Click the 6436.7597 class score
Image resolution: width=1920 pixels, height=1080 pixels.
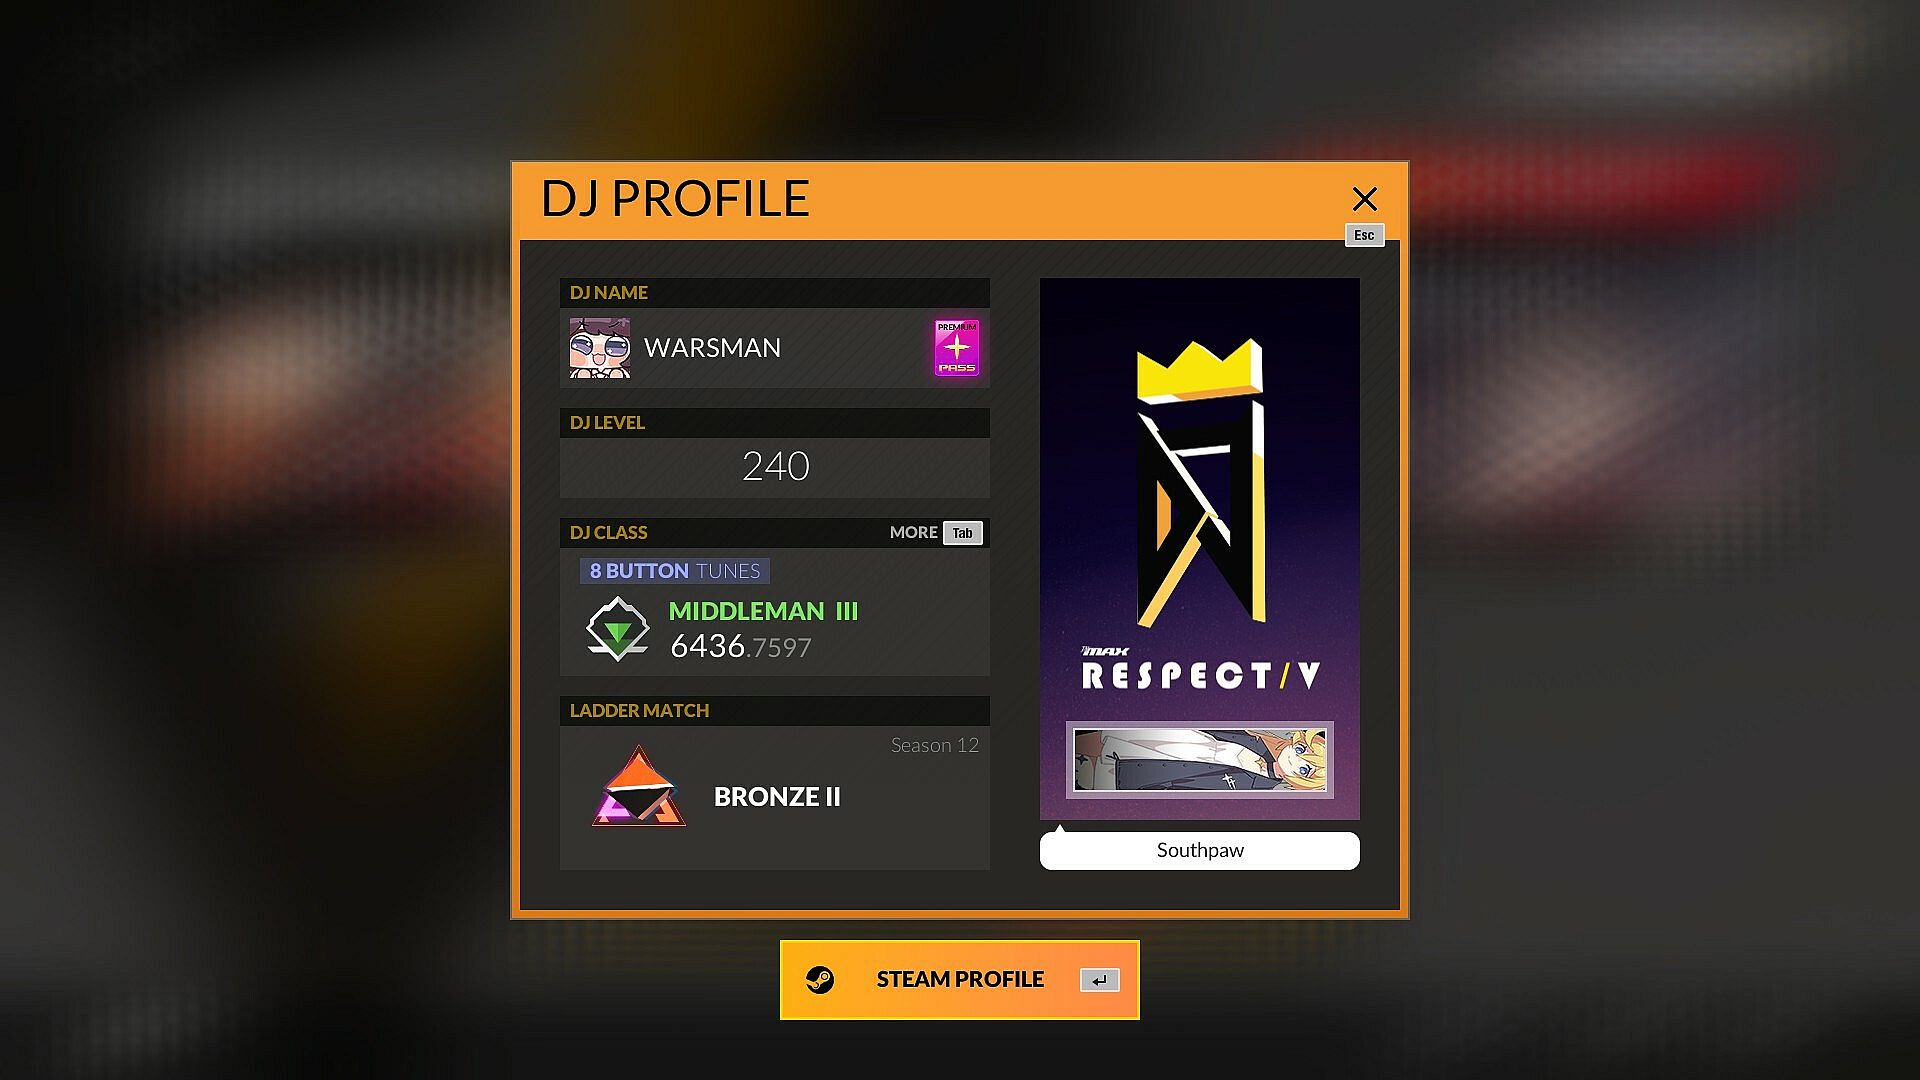pyautogui.click(x=741, y=647)
